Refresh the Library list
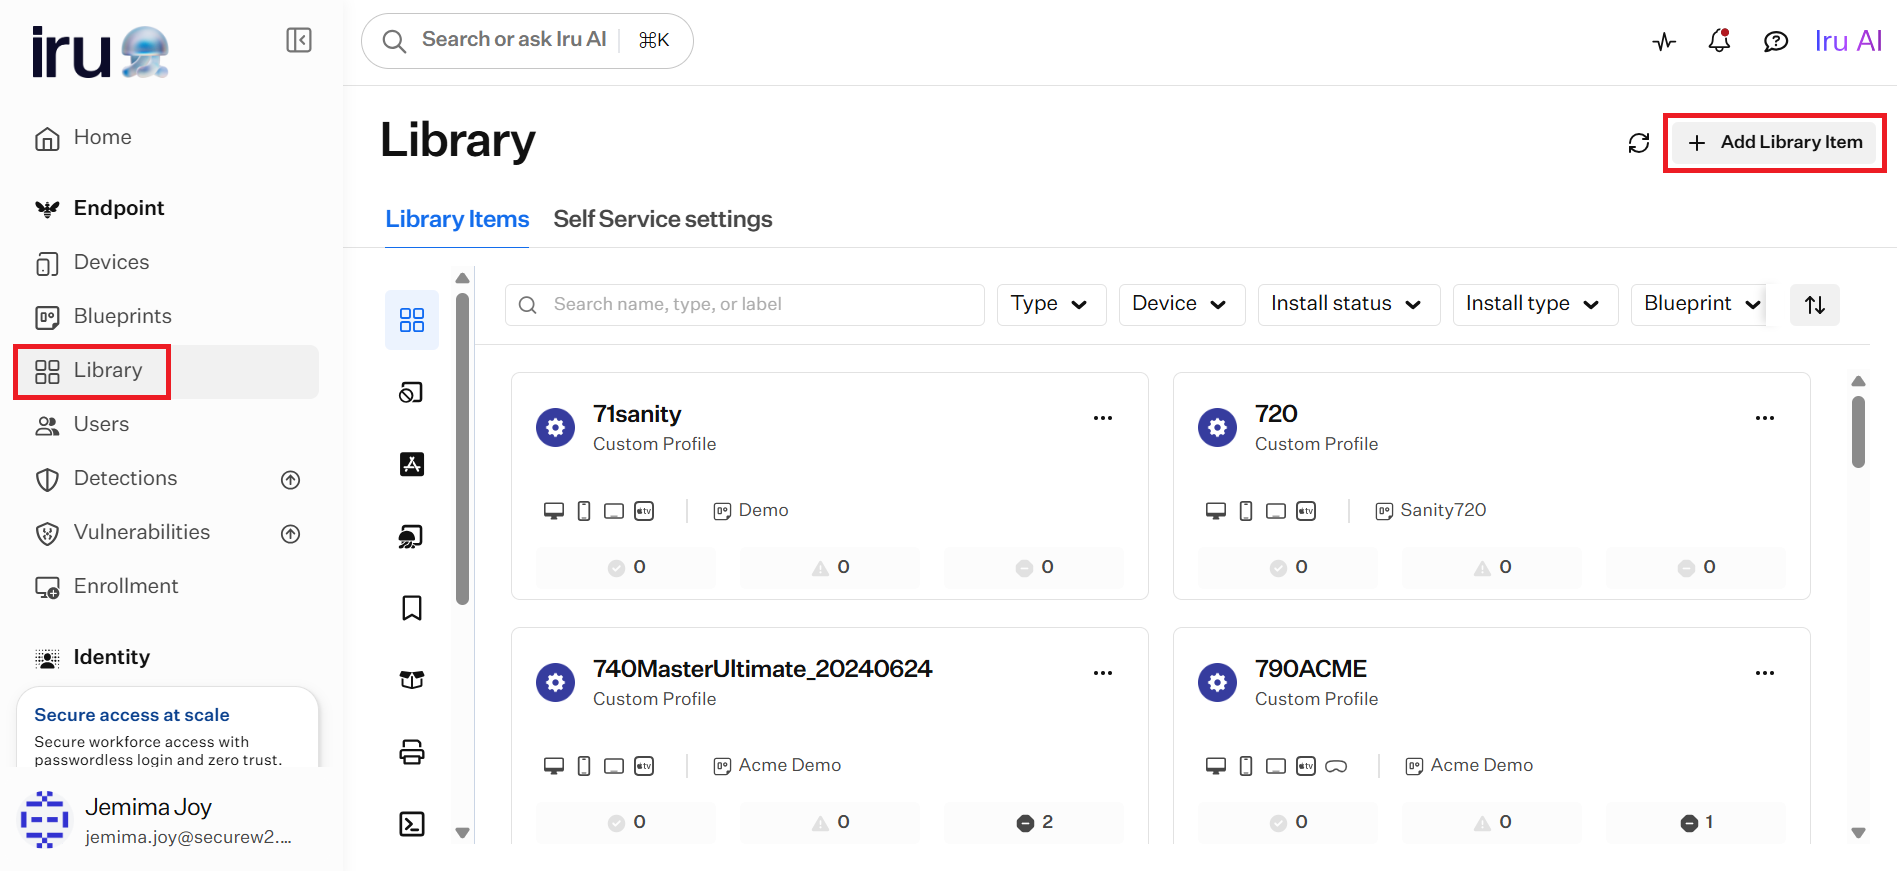The image size is (1897, 871). (1639, 143)
